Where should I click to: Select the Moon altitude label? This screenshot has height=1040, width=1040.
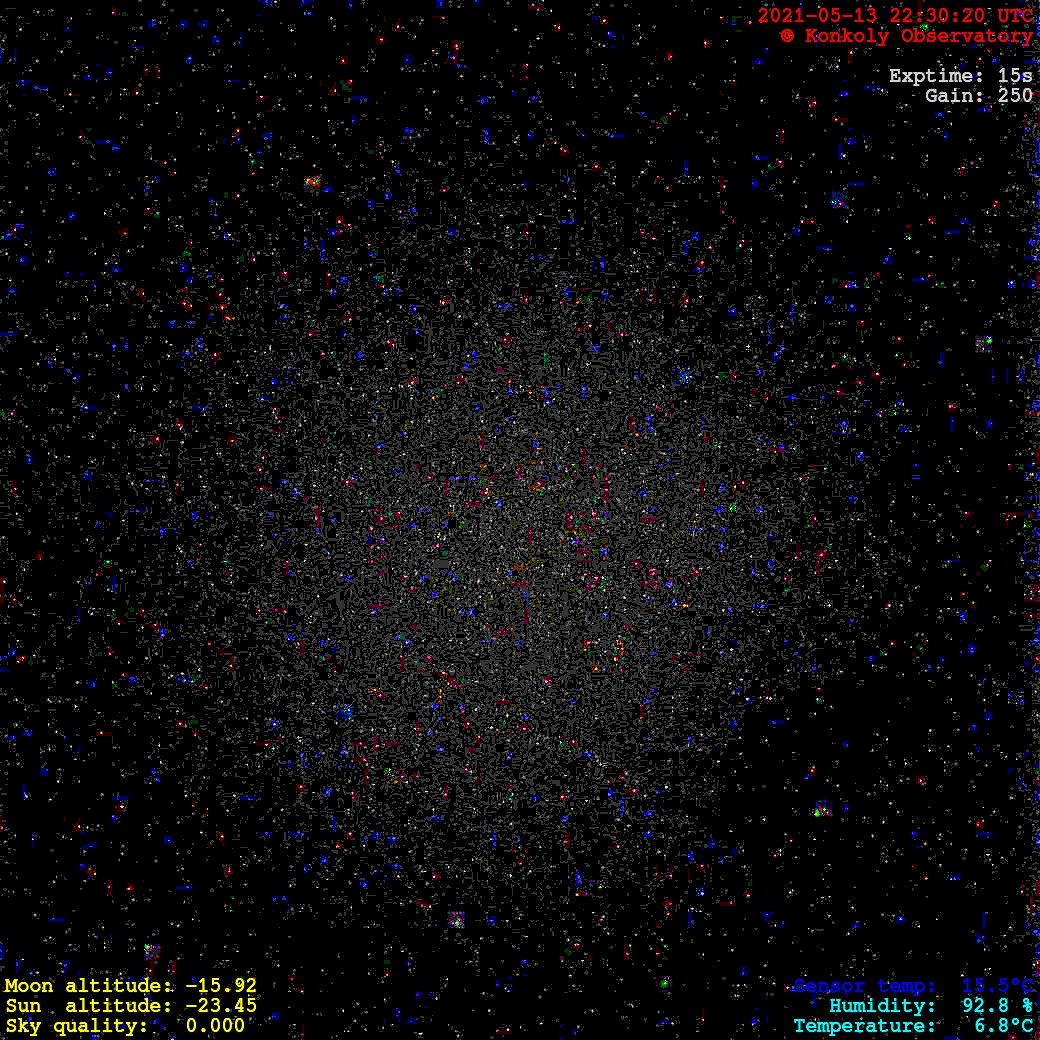point(88,986)
